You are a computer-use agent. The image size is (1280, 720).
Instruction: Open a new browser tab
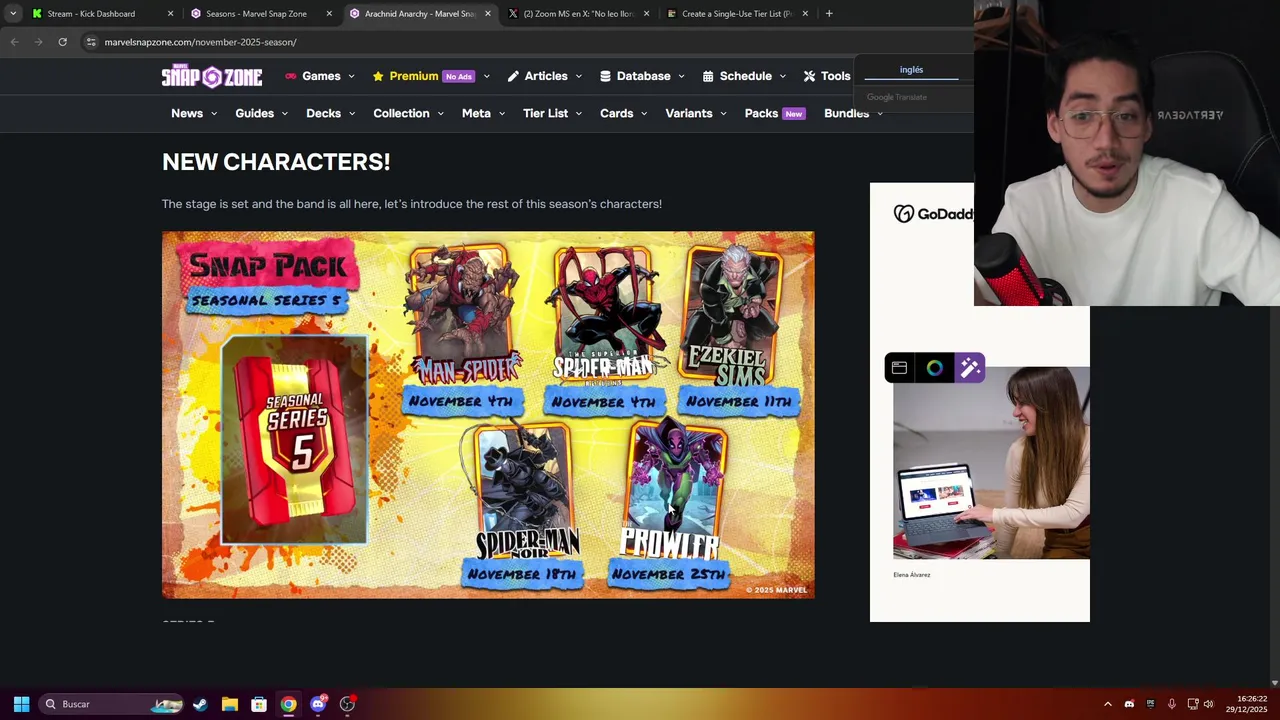click(x=829, y=13)
